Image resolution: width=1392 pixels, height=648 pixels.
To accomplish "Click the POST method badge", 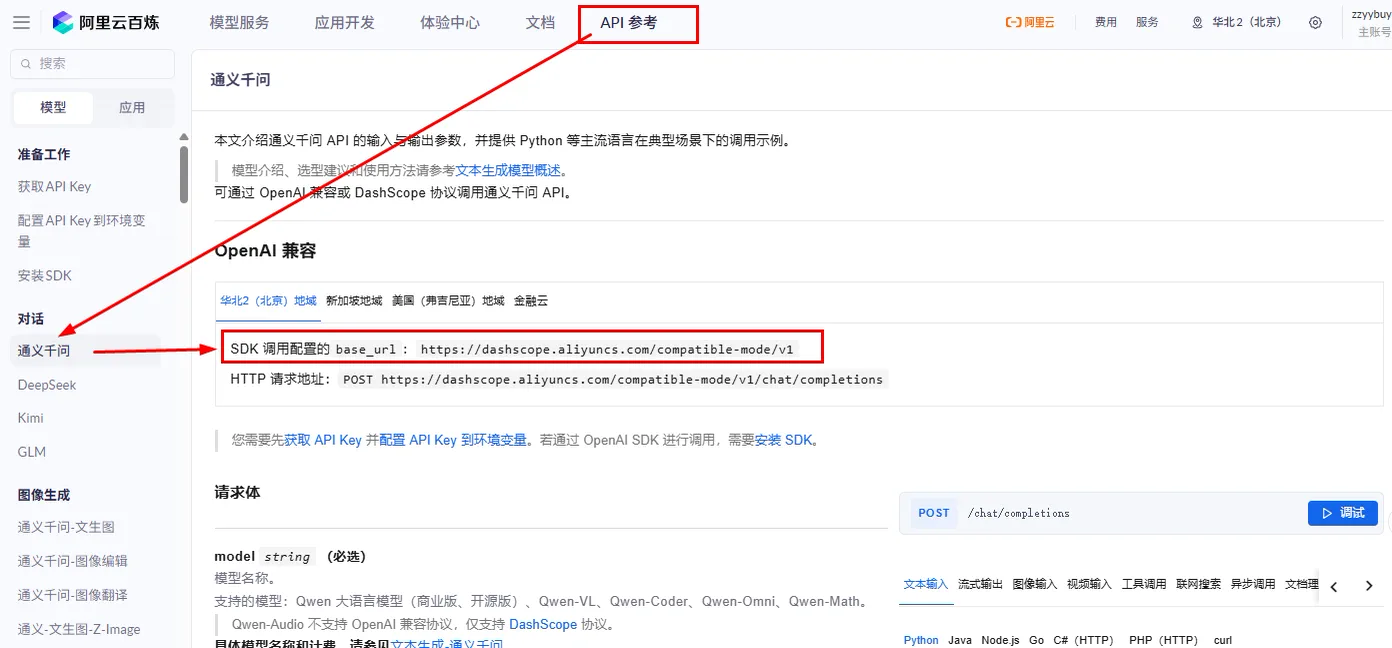I will [x=934, y=513].
